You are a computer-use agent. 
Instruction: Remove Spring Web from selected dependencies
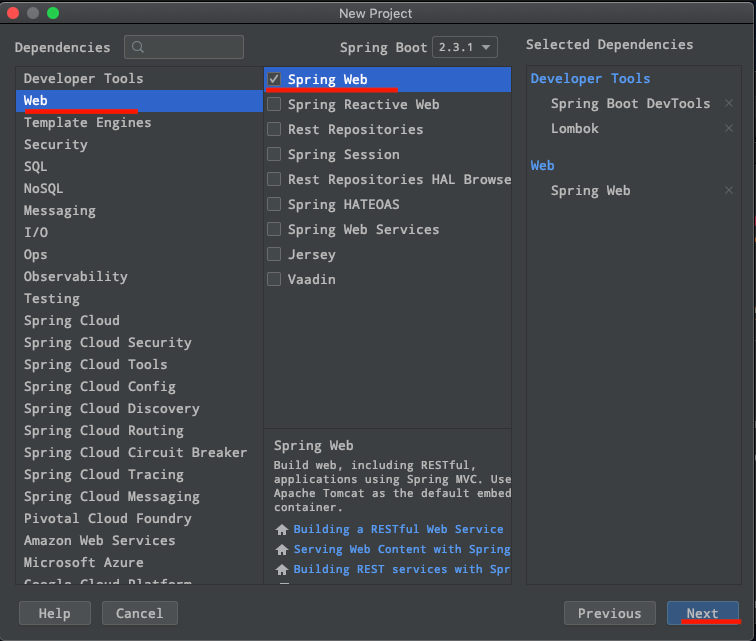729,191
